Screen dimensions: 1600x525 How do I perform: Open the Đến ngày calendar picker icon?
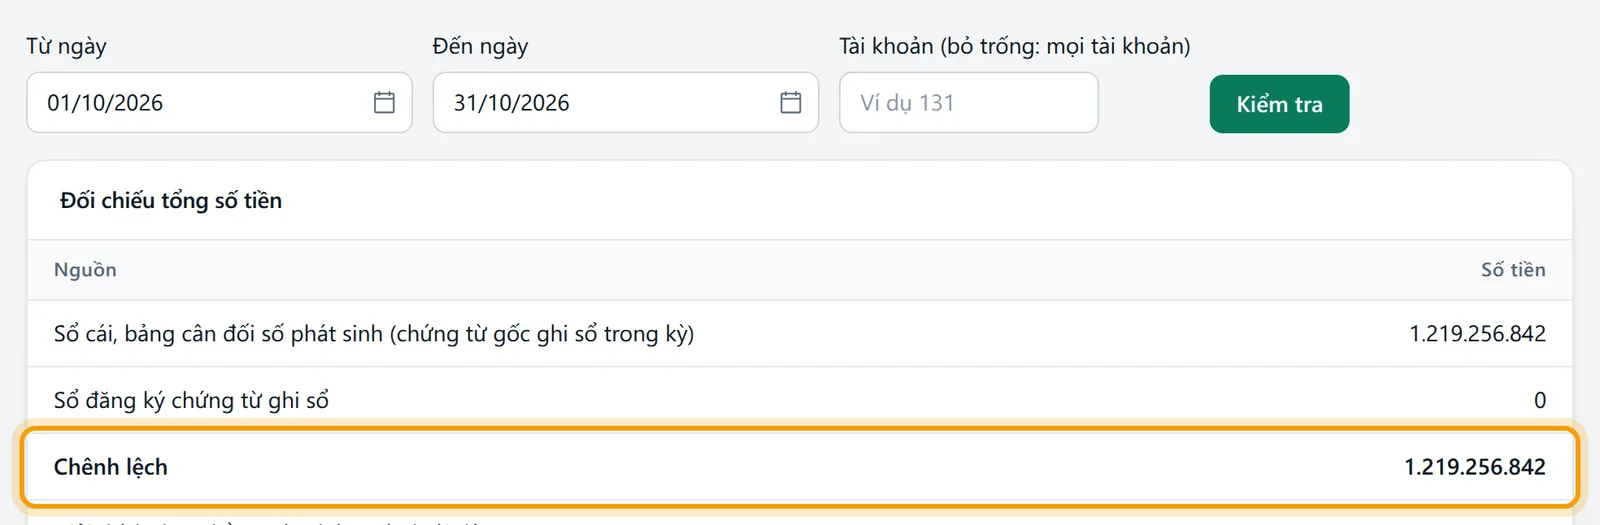tap(791, 102)
